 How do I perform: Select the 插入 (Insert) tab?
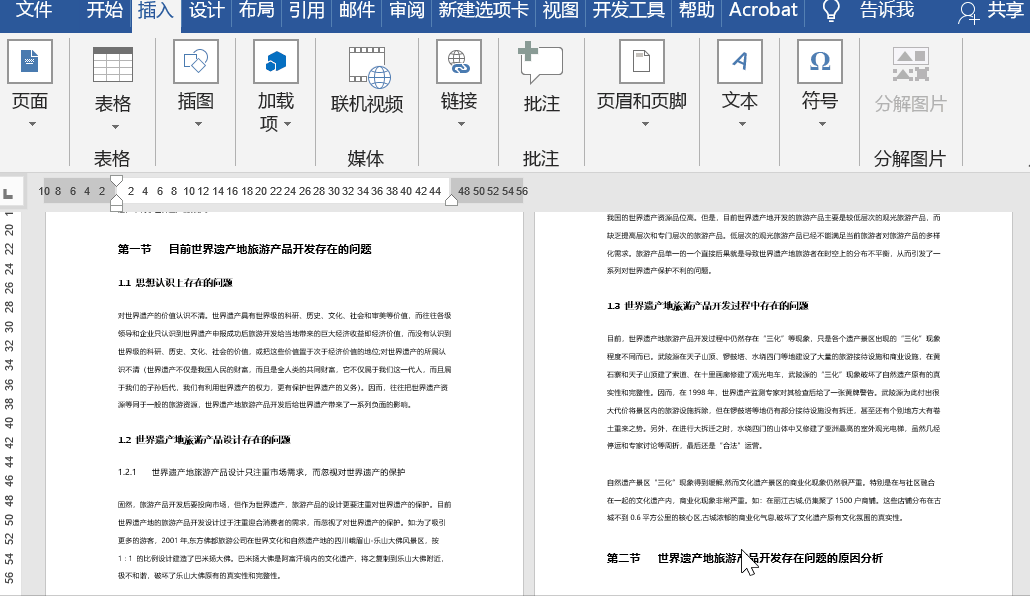pos(155,11)
